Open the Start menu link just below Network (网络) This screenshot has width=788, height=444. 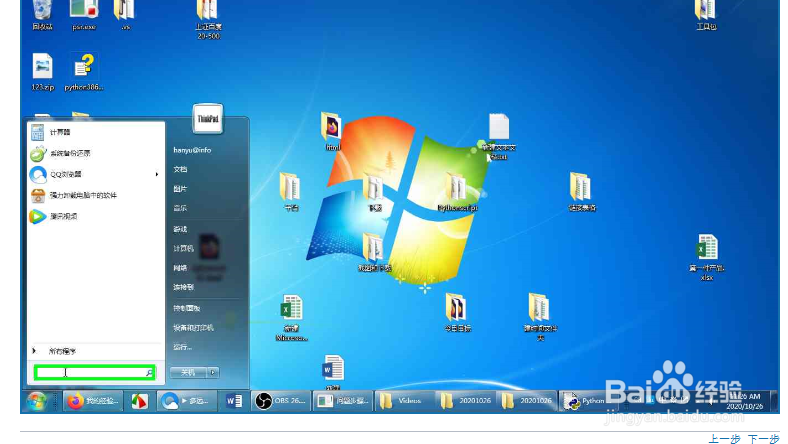click(x=183, y=287)
